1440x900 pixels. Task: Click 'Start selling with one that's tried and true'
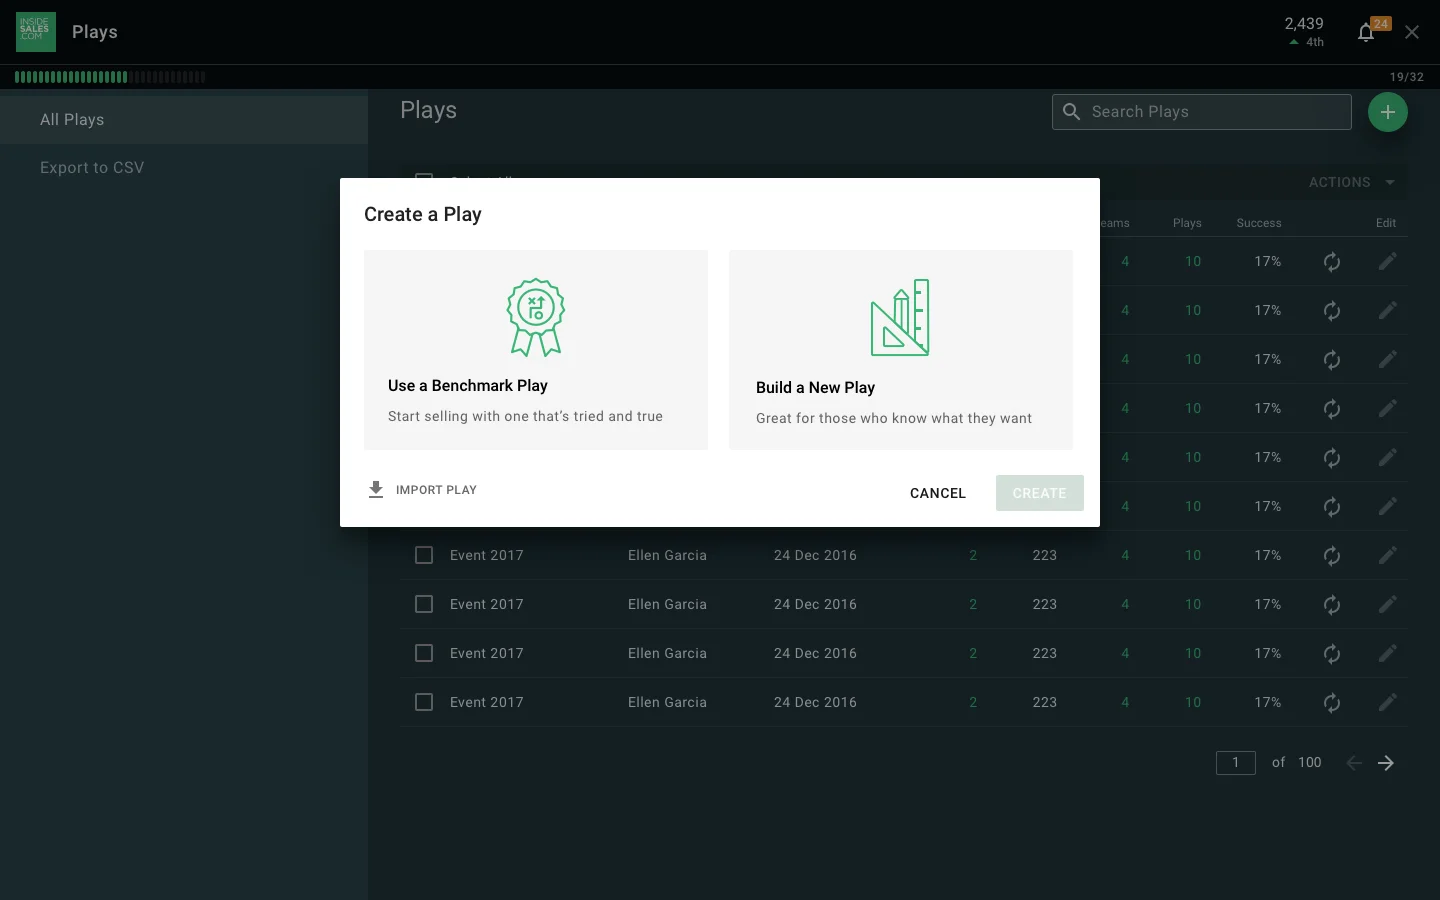point(525,417)
